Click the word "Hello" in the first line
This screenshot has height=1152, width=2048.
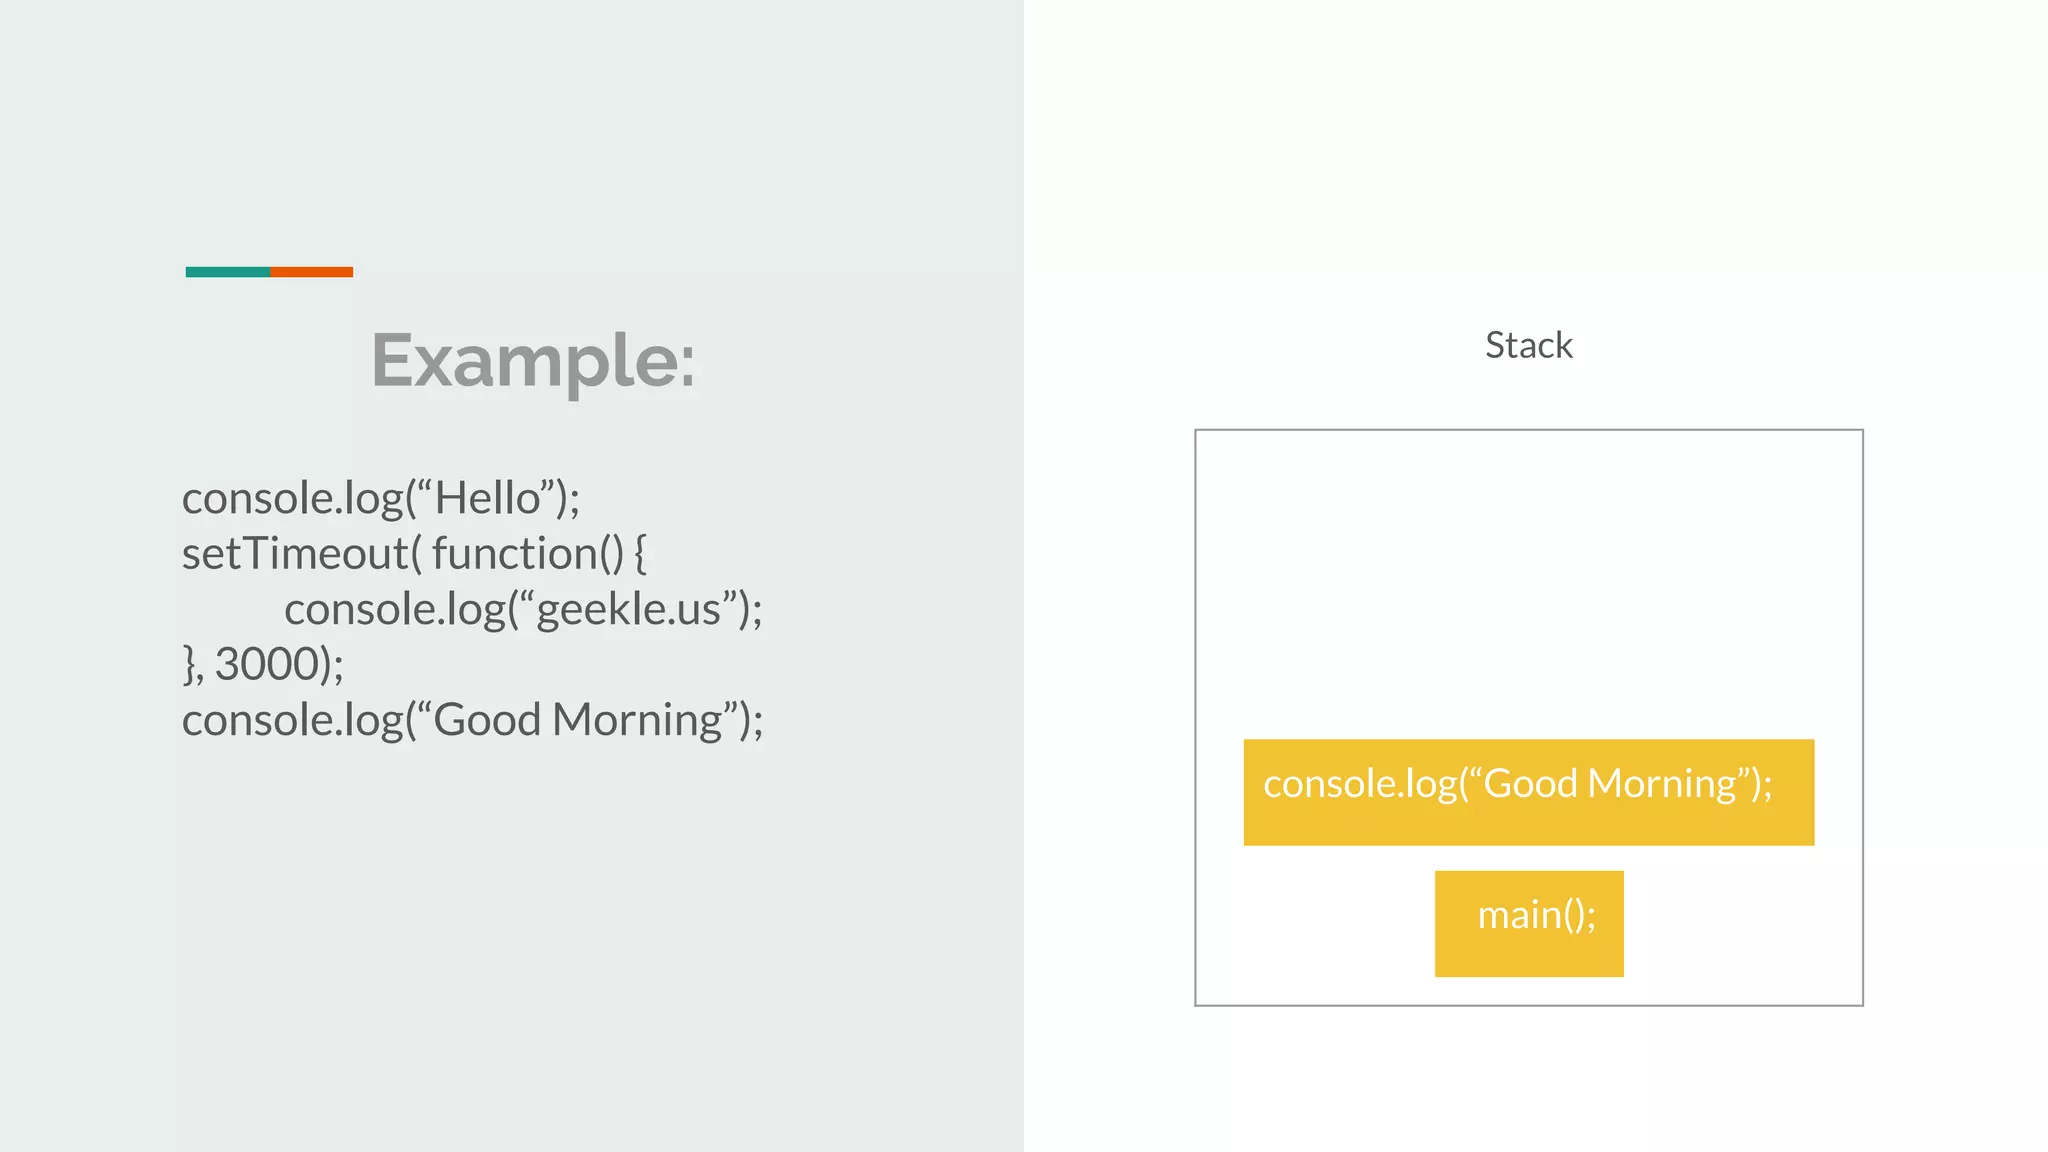(x=487, y=498)
